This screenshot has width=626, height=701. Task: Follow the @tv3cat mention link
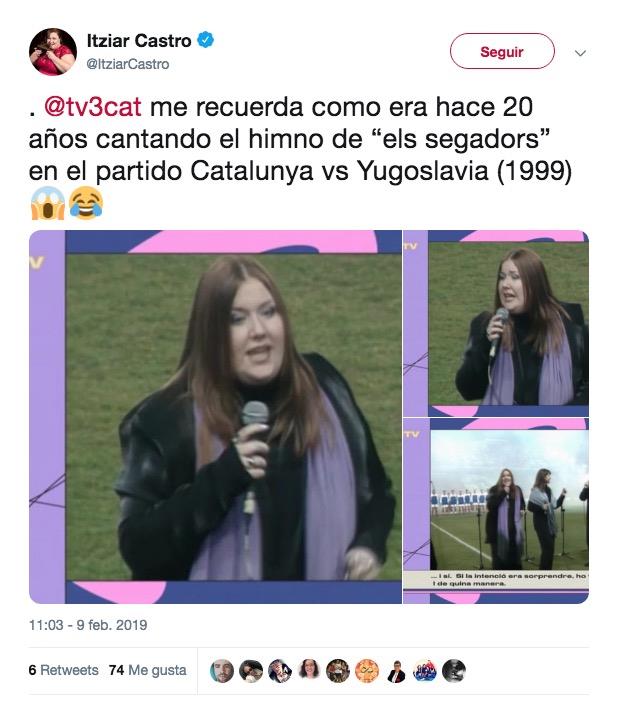point(93,107)
